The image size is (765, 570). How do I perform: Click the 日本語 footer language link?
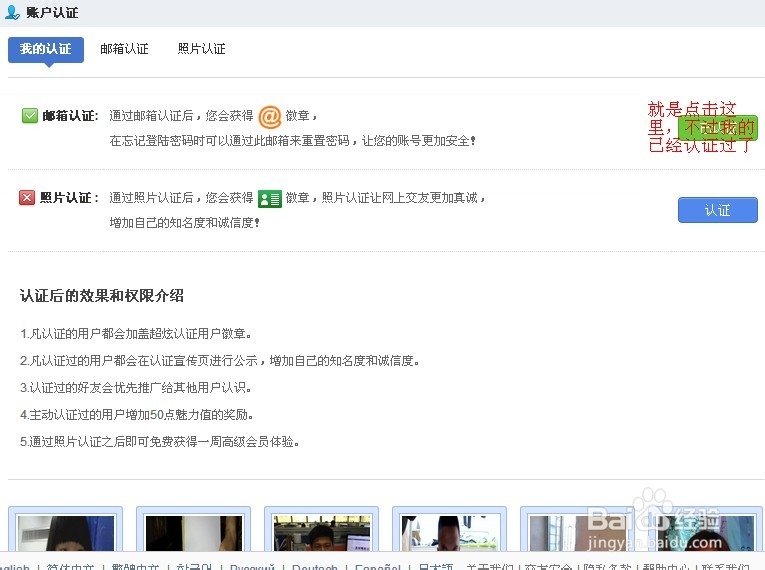tap(436, 567)
